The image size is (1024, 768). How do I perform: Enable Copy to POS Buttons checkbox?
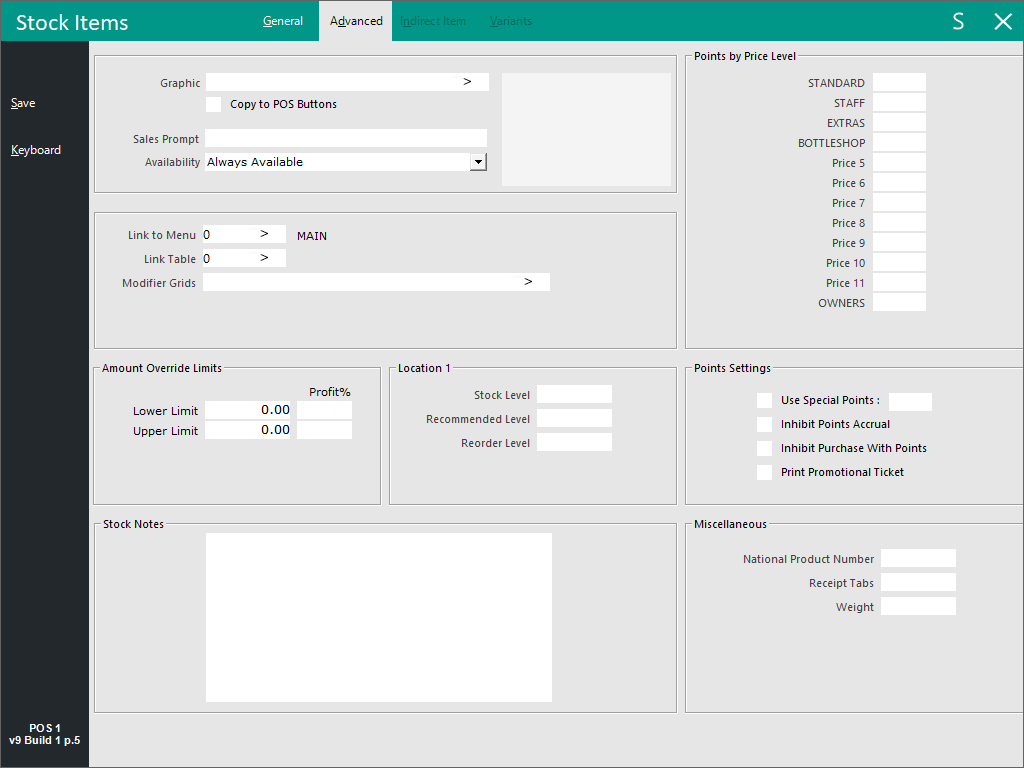coord(213,104)
